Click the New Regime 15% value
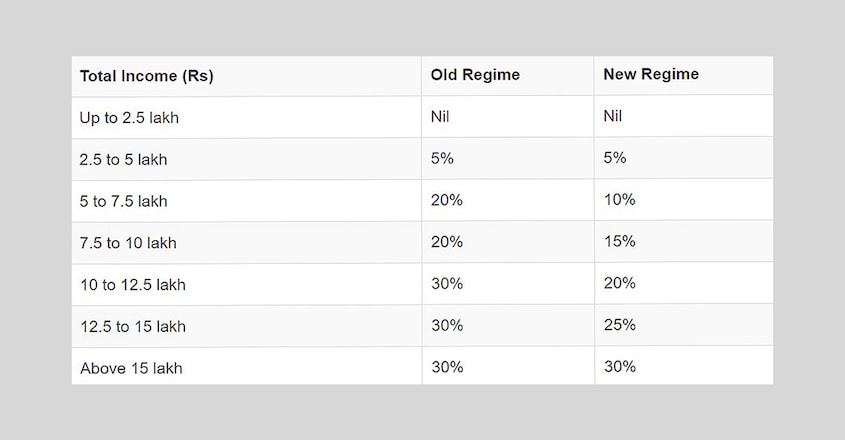Screen dimensions: 845x440 [x=620, y=241]
